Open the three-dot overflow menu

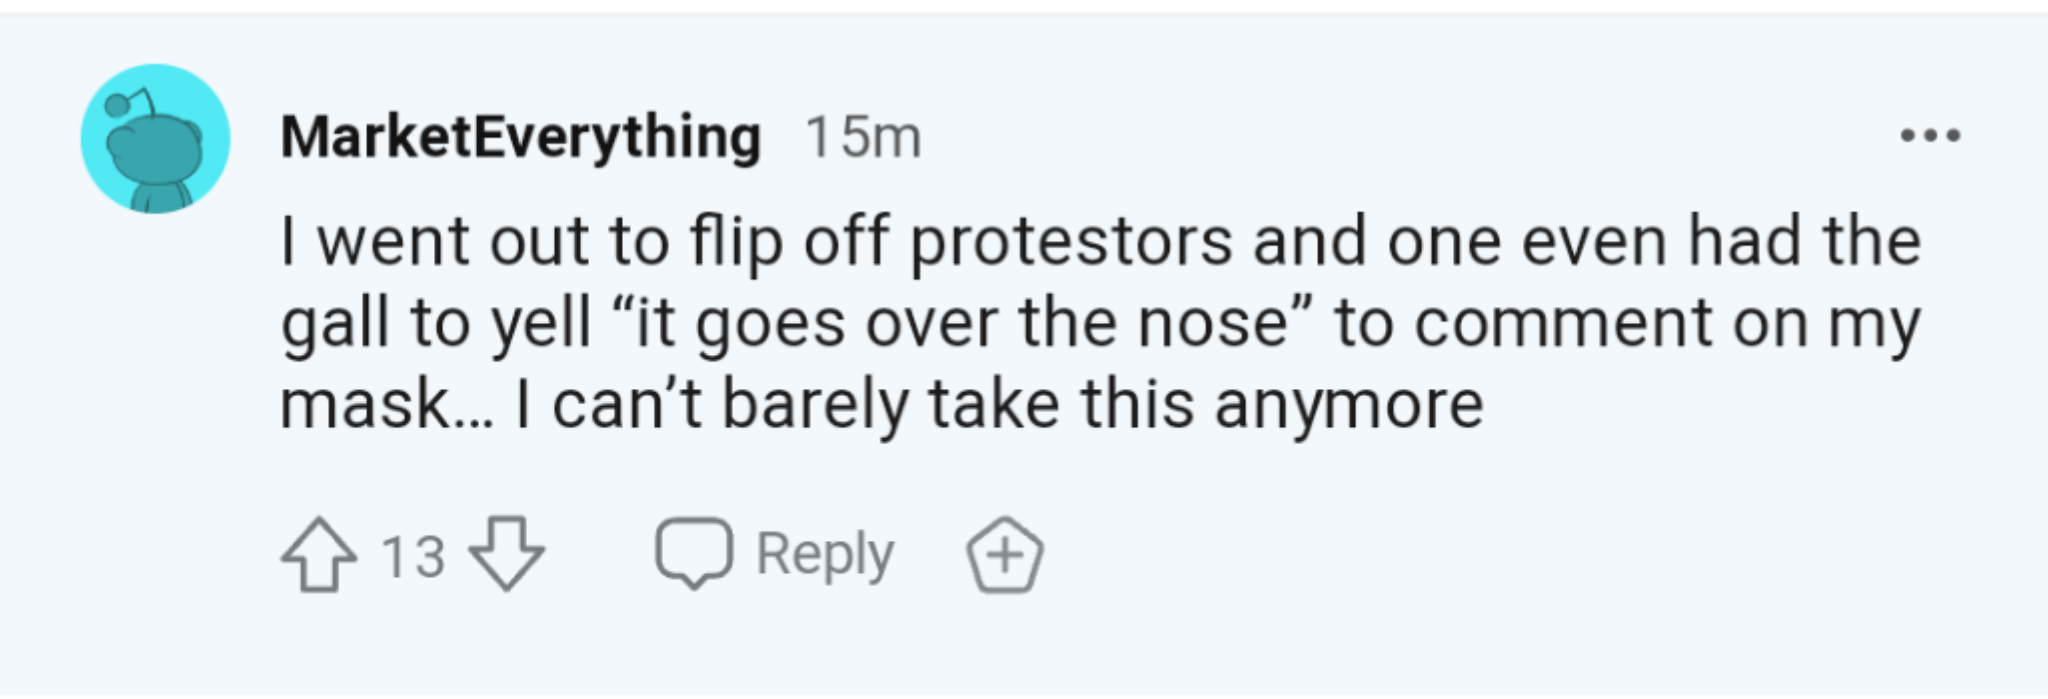point(1930,135)
